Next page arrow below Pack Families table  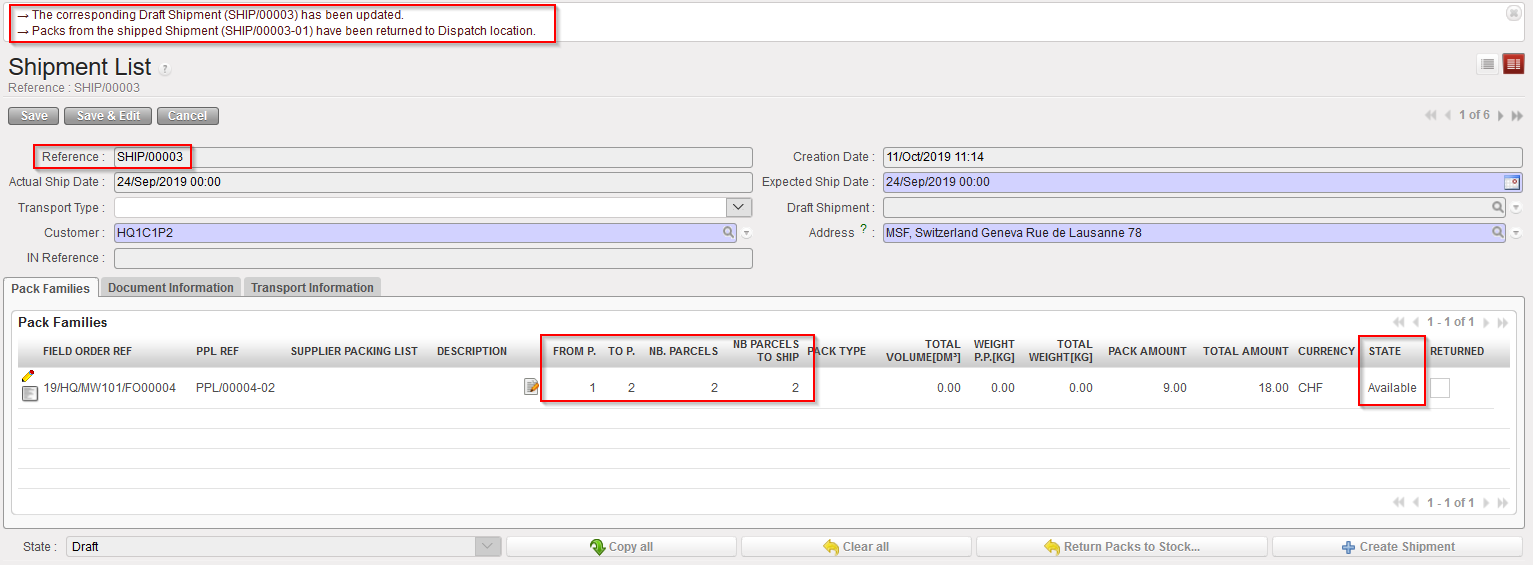click(x=1487, y=503)
